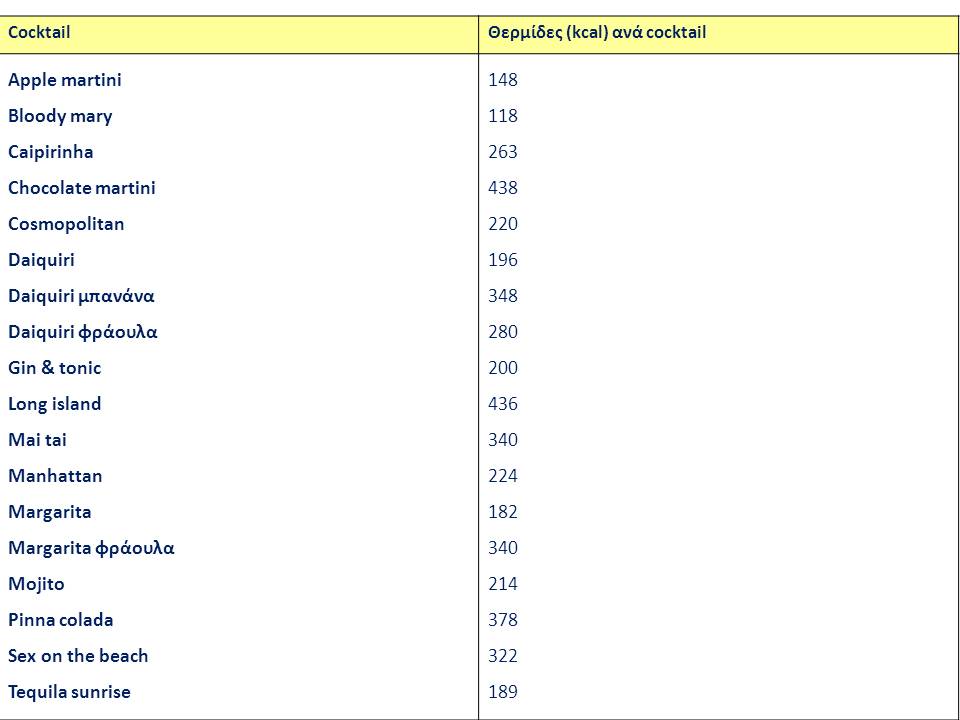Select the Cosmopolitan cell
Screen dimensions: 960x720
66,224
